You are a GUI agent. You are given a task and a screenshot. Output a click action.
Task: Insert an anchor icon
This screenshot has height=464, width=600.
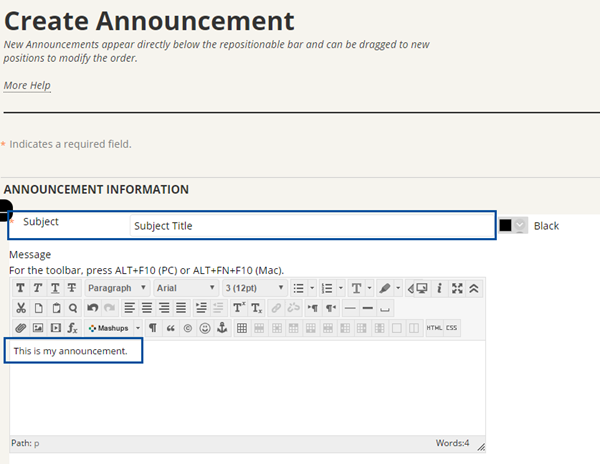coord(222,328)
